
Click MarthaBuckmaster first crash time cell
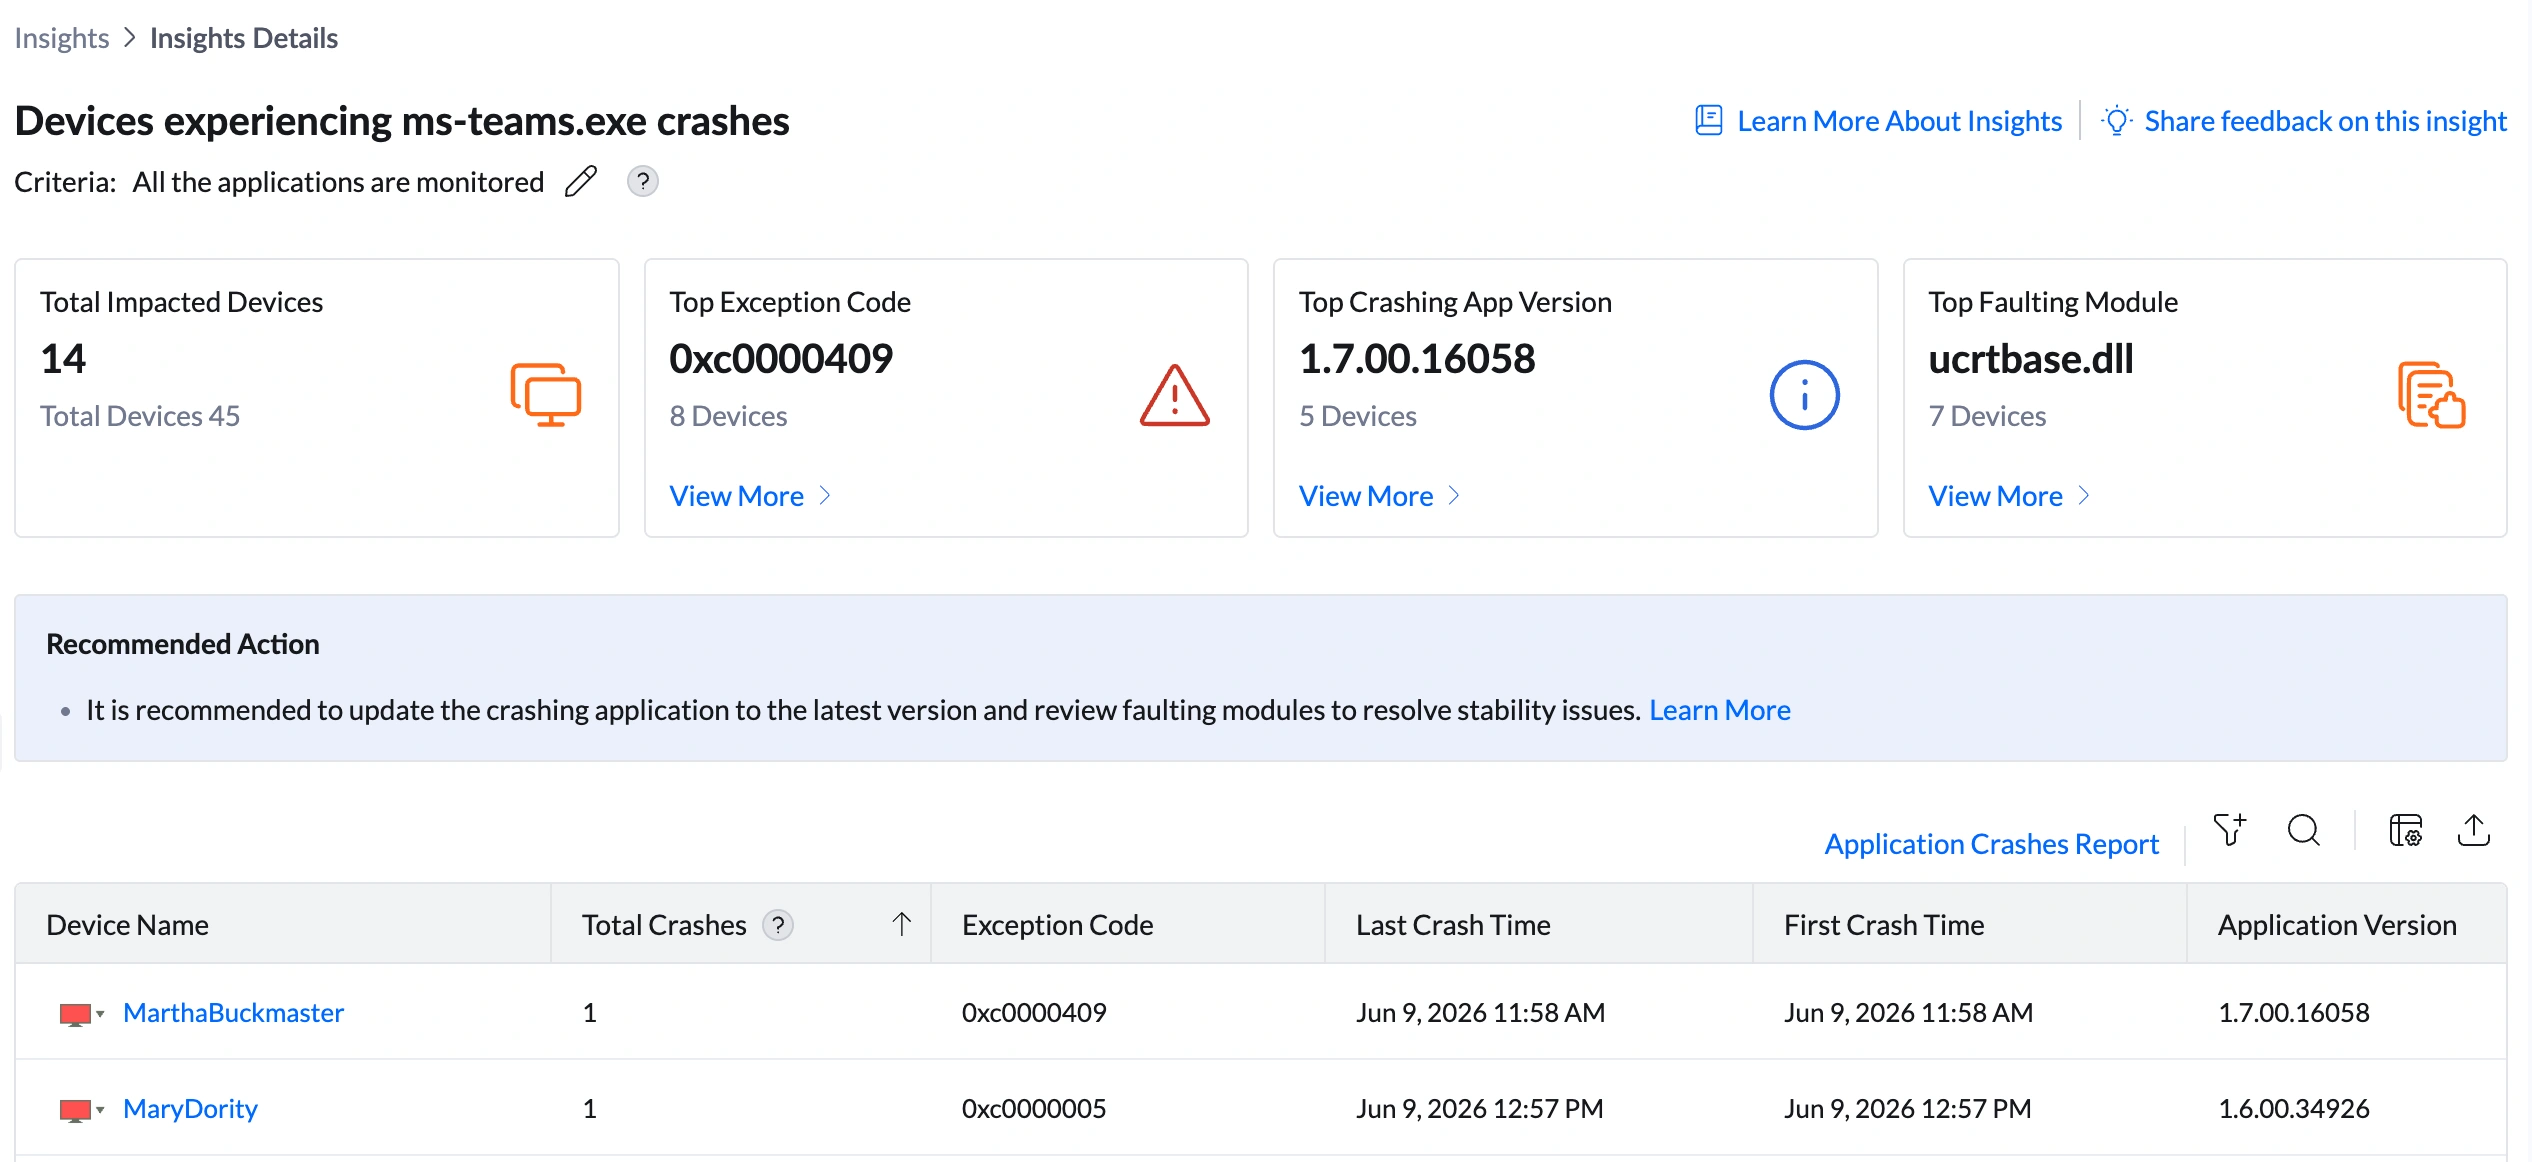coord(1908,1013)
